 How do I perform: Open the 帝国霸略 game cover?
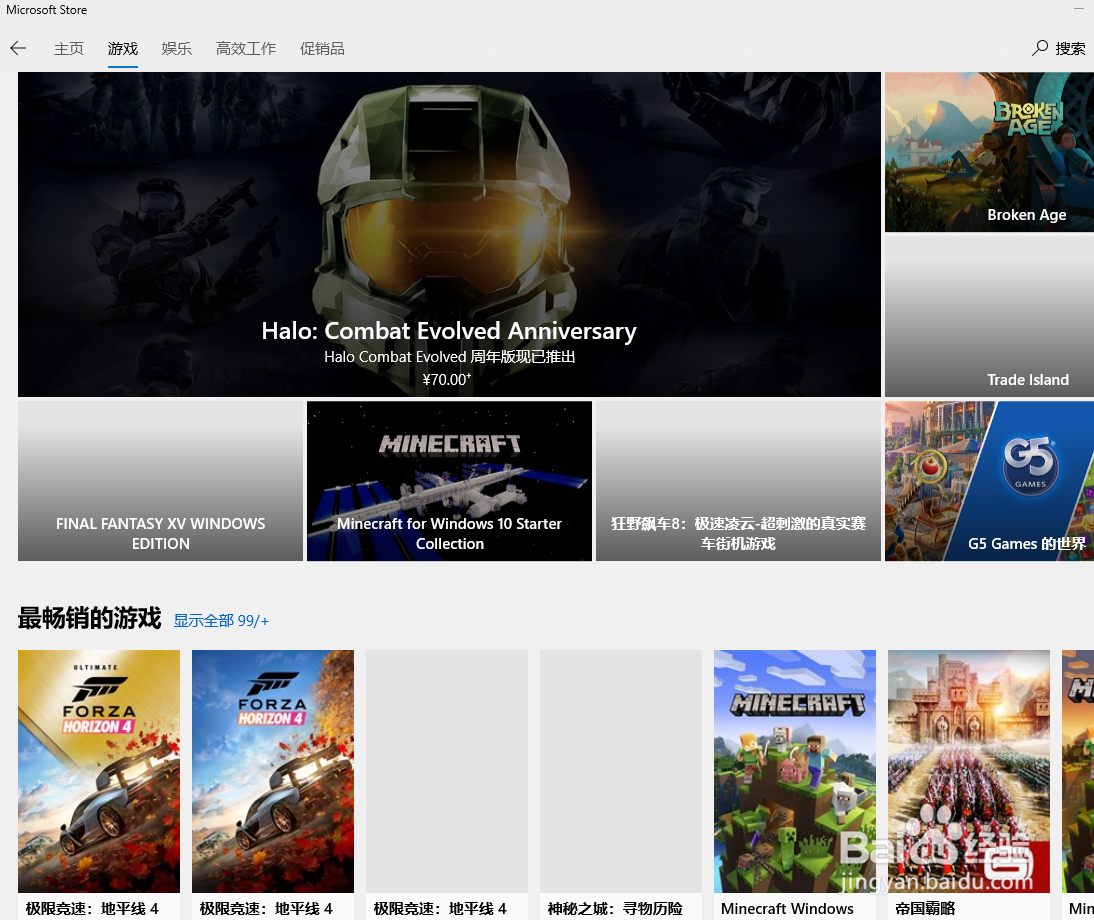pos(969,771)
